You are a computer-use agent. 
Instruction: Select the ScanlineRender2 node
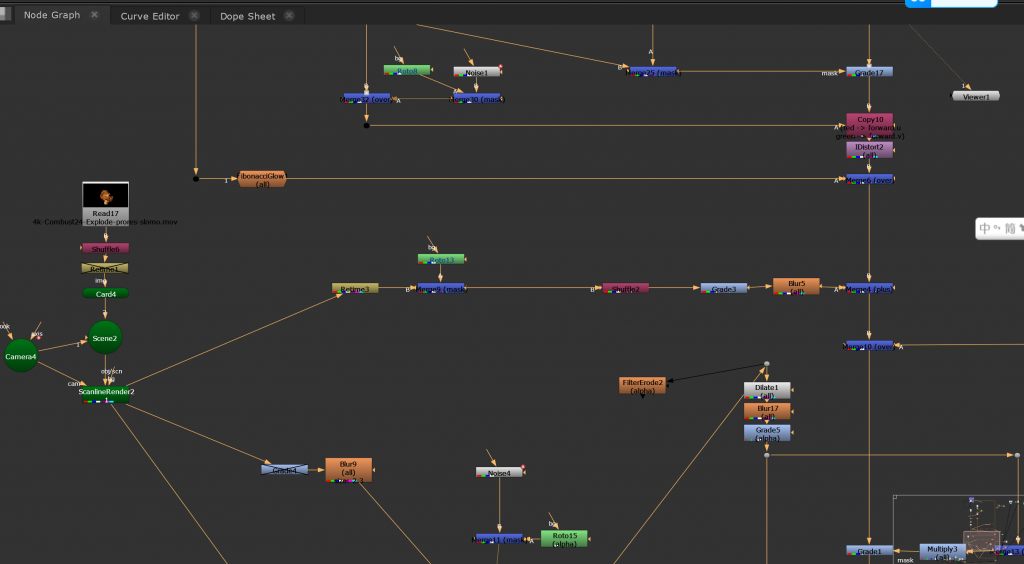coord(105,394)
